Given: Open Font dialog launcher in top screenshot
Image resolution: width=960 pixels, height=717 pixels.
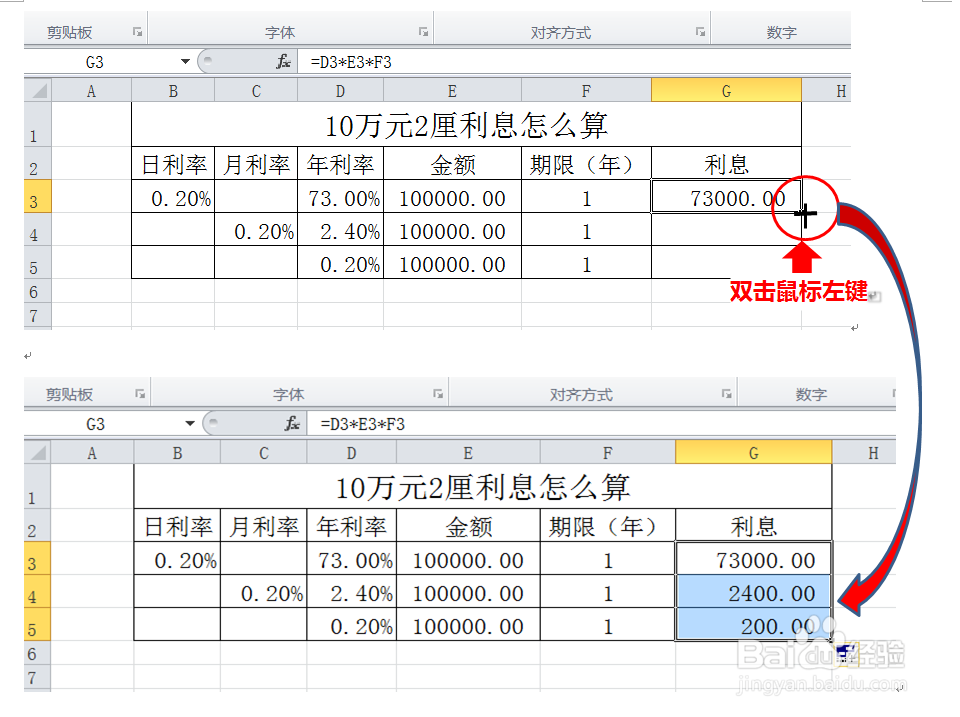Looking at the screenshot, I should click(423, 32).
